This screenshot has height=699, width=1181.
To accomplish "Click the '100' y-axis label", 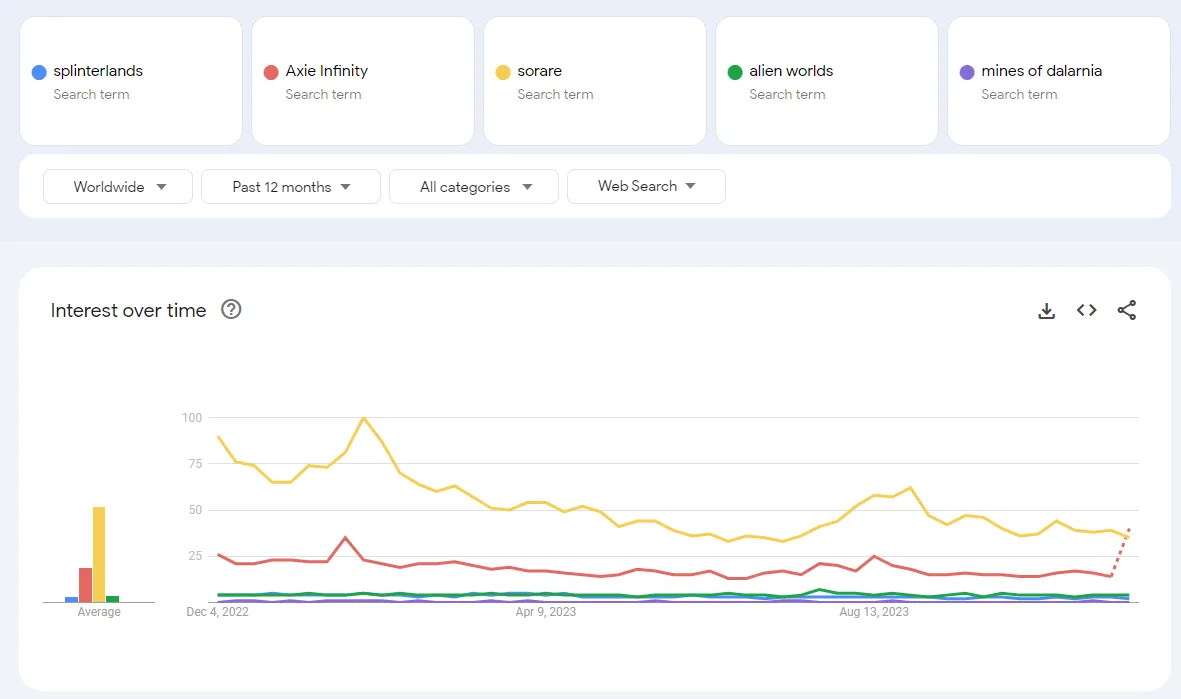I will (192, 417).
